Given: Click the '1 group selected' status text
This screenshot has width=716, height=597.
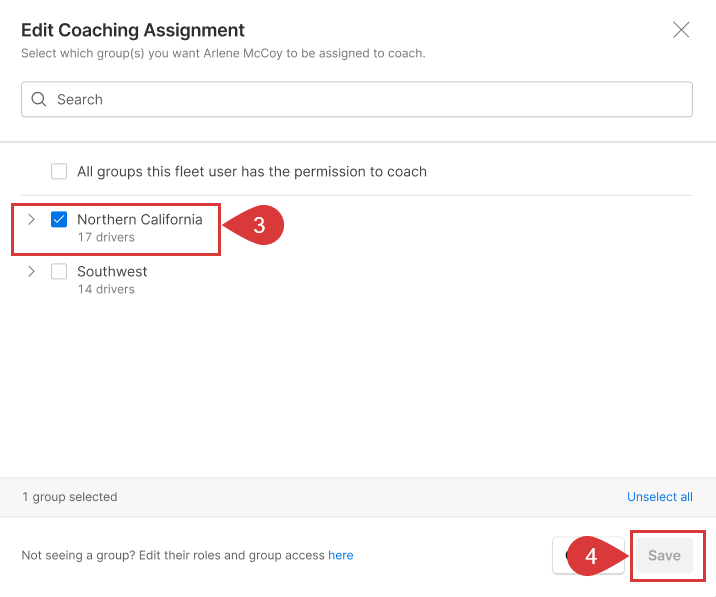Looking at the screenshot, I should pyautogui.click(x=70, y=497).
